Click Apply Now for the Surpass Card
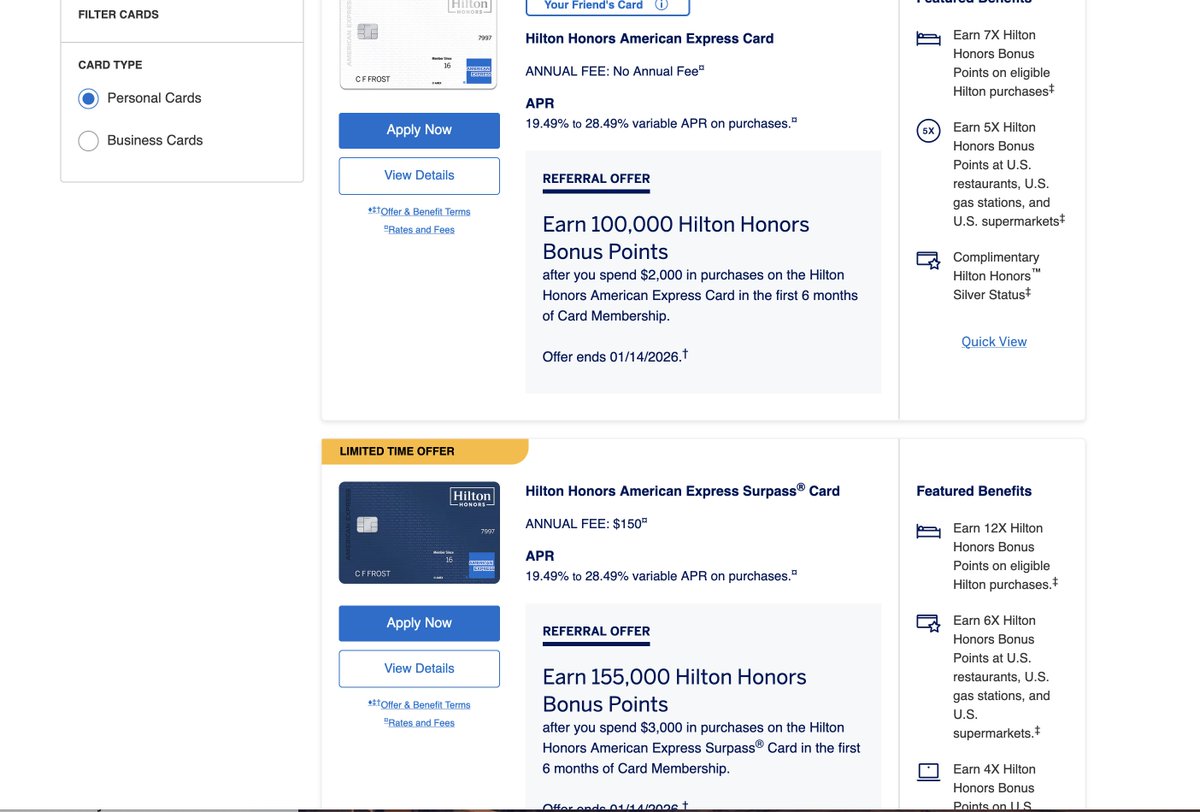This screenshot has width=1200, height=812. [x=419, y=622]
